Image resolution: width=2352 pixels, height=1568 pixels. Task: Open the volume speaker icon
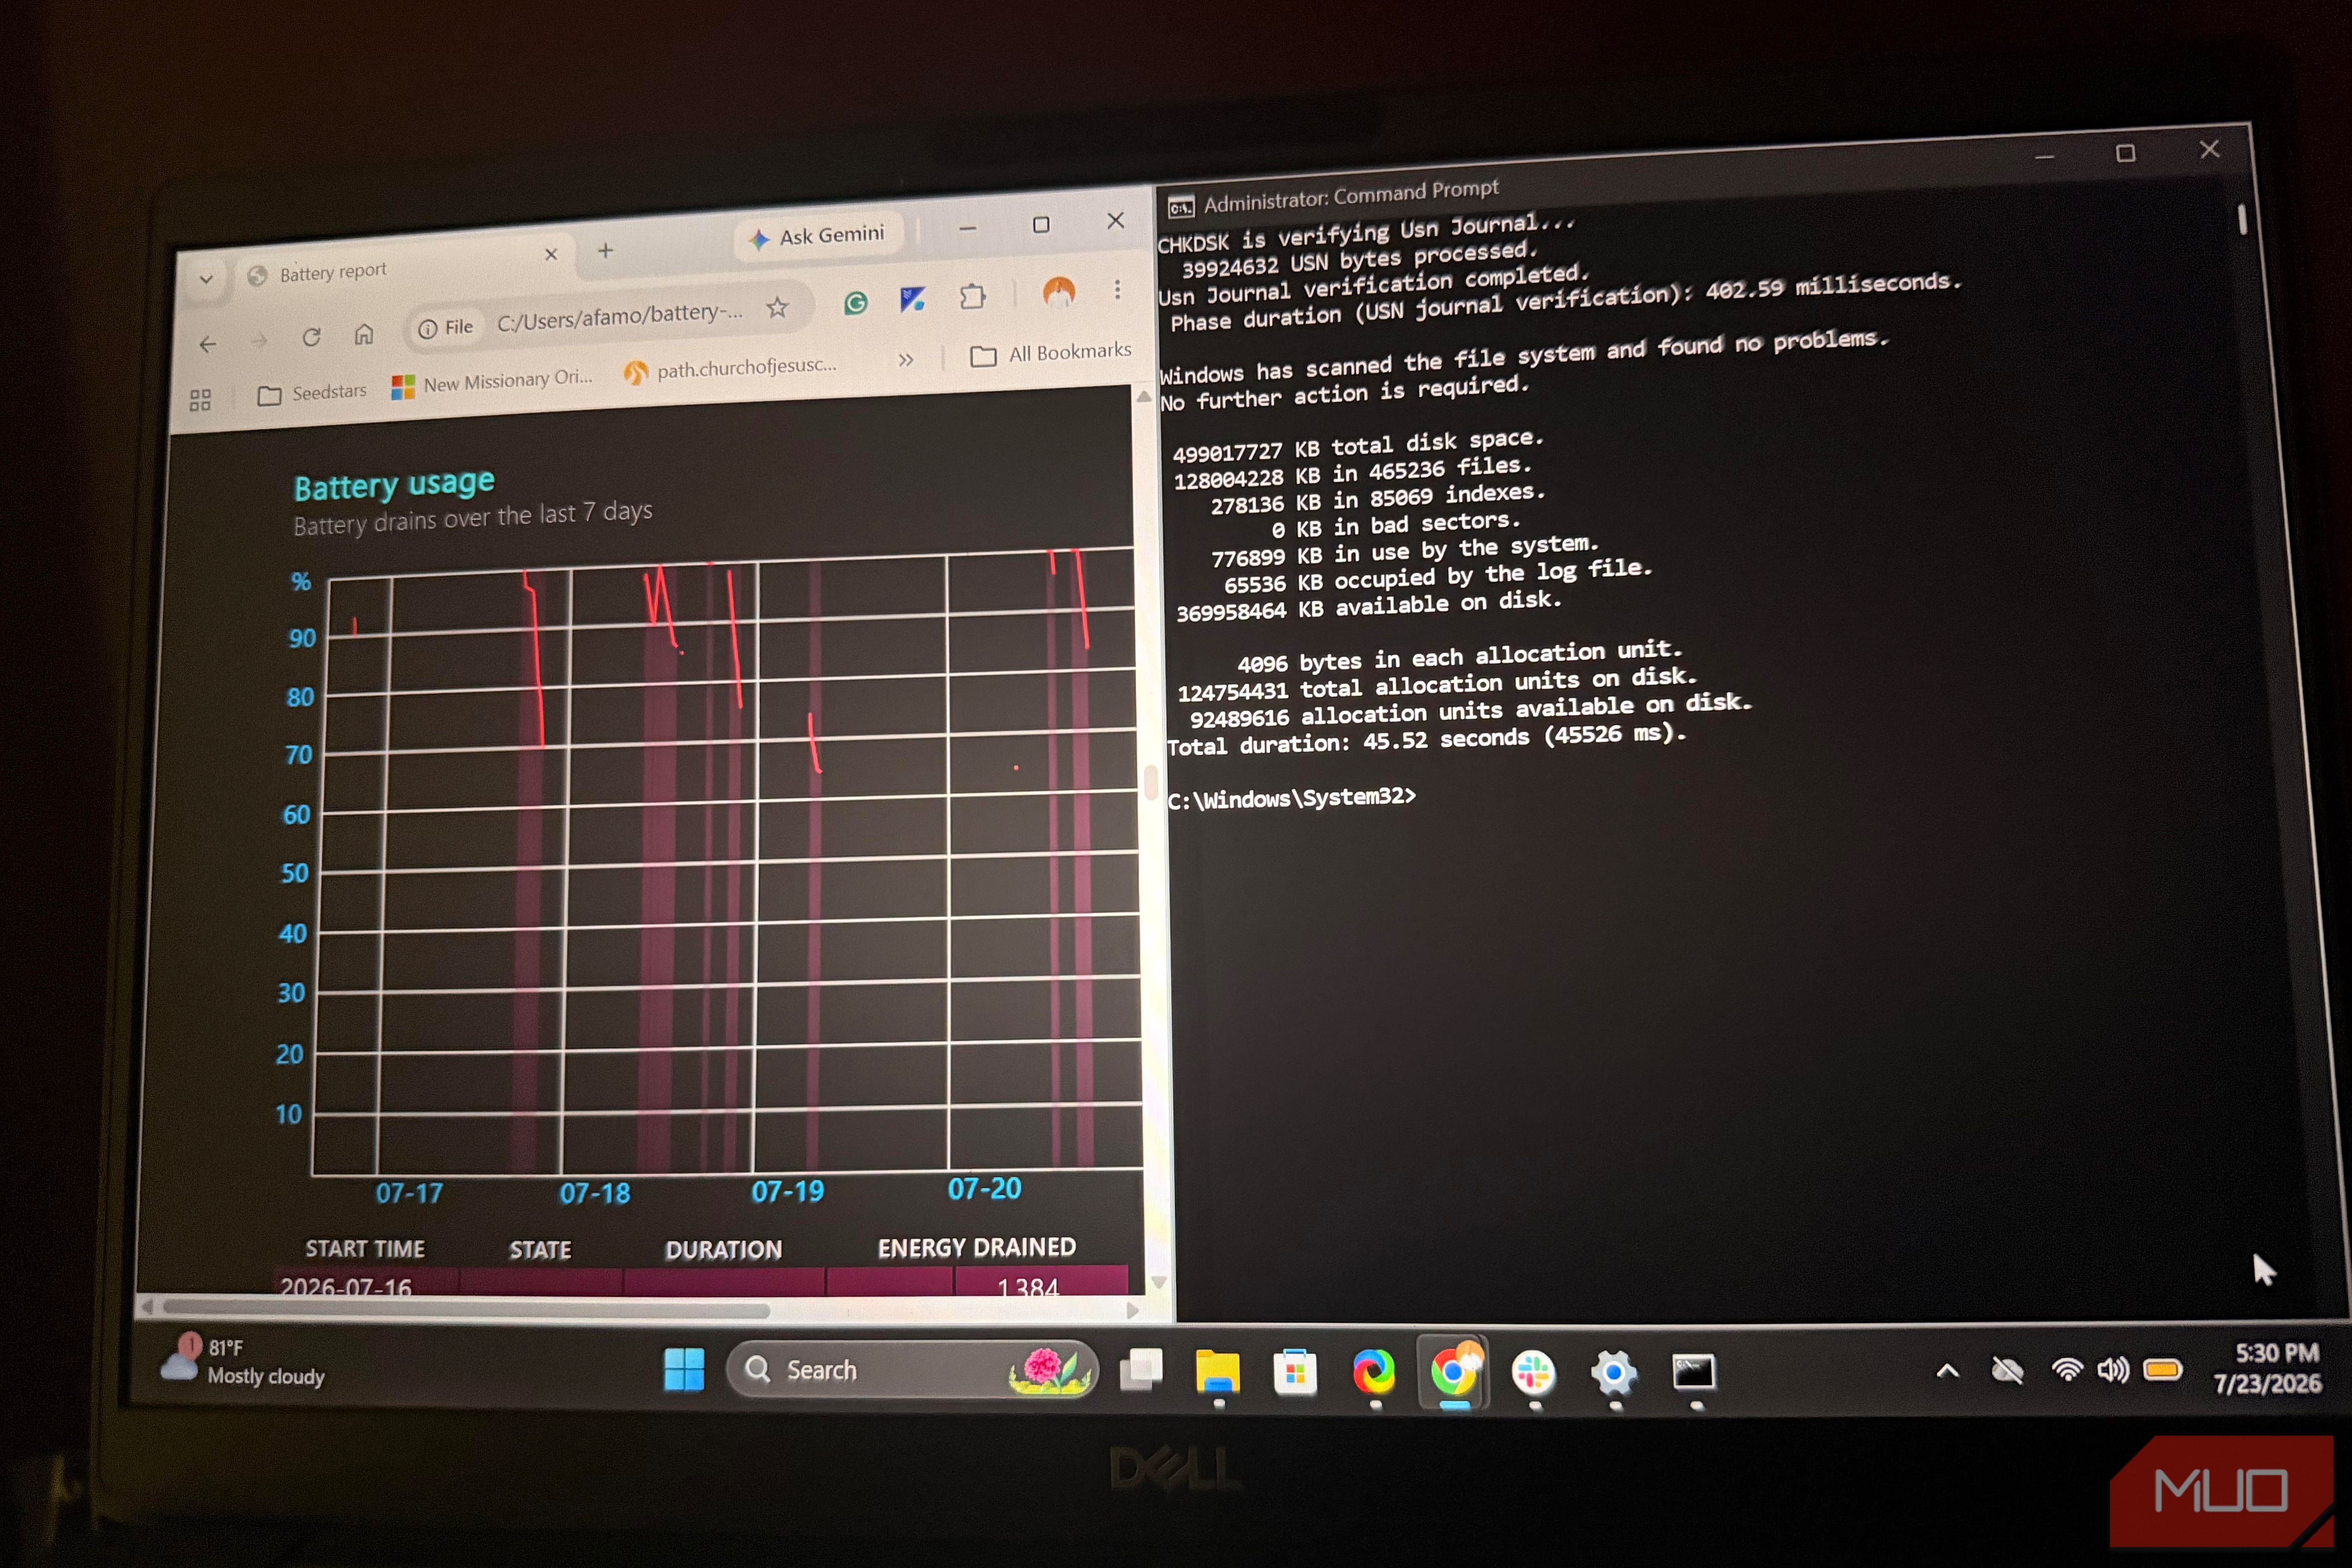click(x=2113, y=1369)
